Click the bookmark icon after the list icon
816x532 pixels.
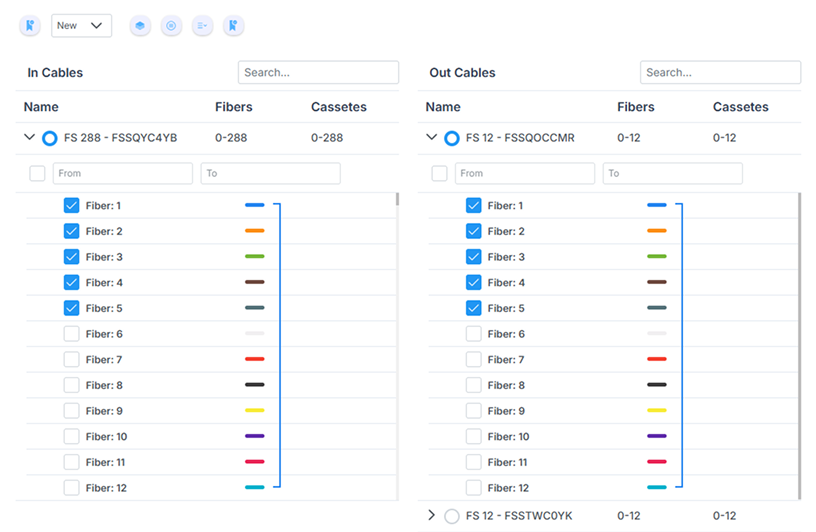tap(234, 26)
